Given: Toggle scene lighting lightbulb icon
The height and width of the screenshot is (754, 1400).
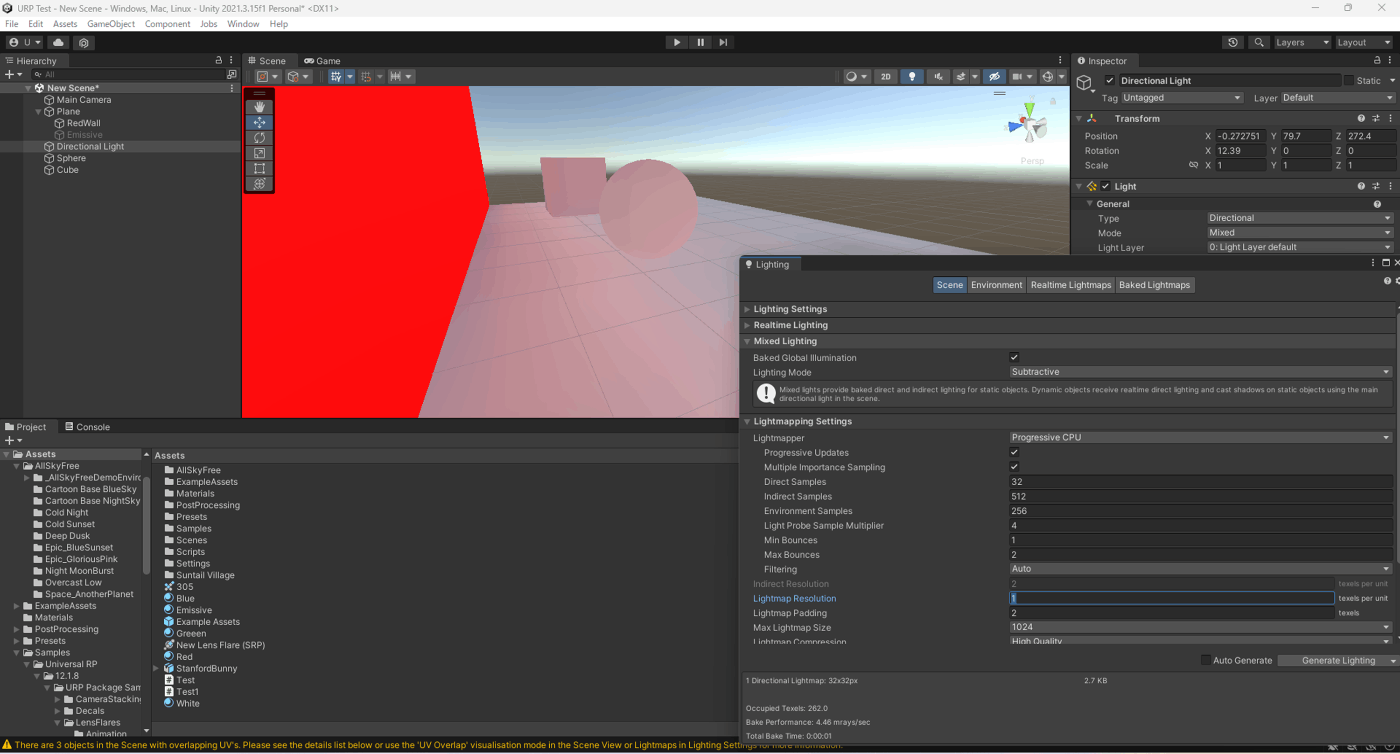Looking at the screenshot, I should click(x=911, y=76).
